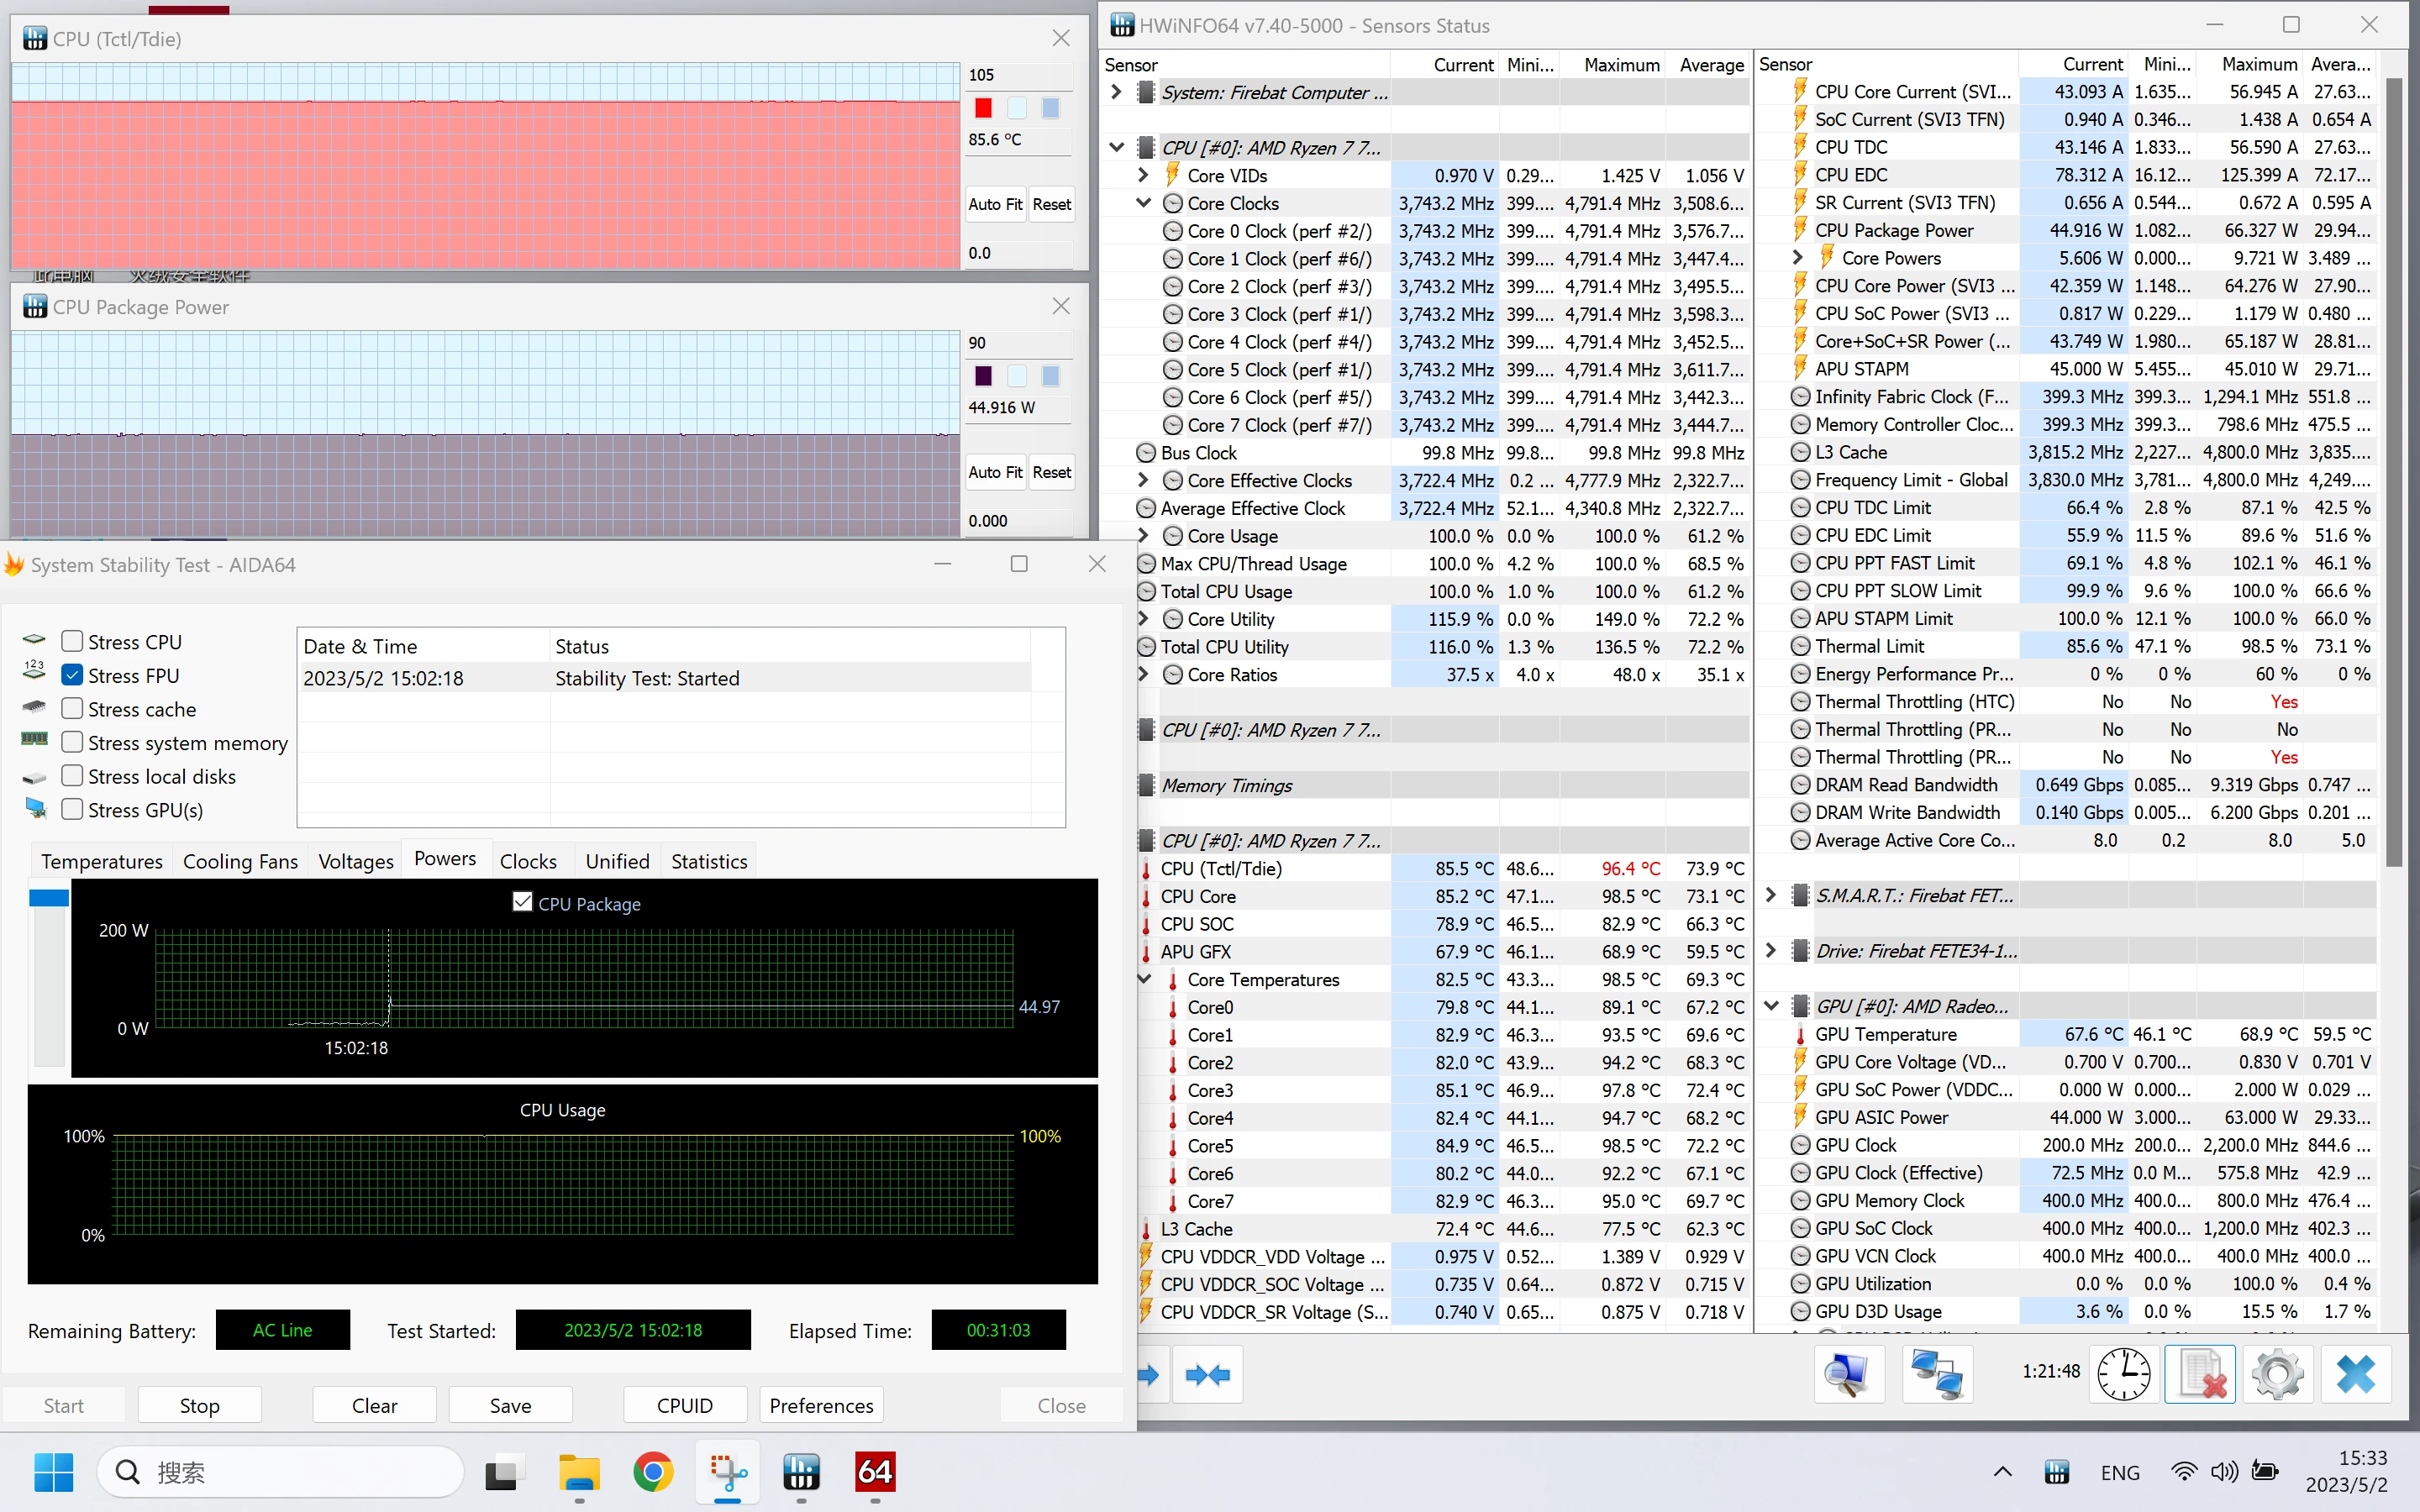Screen dimensions: 2420x1512
Task: Click the volume speaker tray icon
Action: [2224, 1472]
